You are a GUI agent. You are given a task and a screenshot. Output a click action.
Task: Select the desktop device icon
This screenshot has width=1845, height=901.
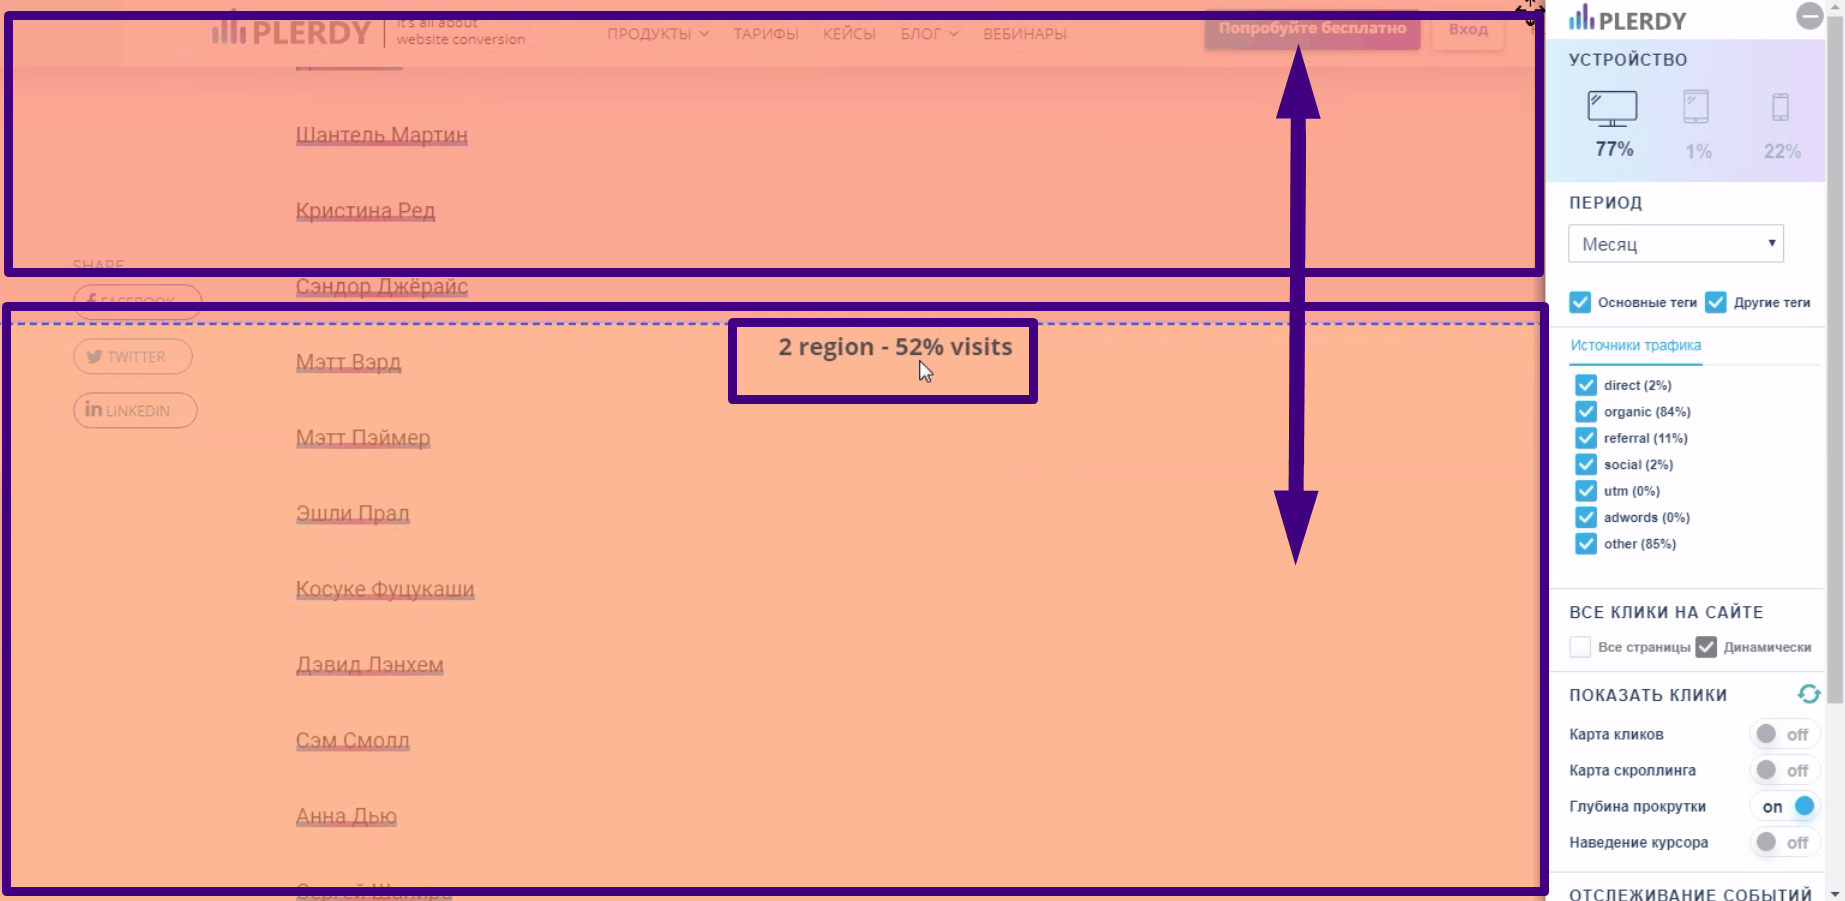[x=1612, y=108]
